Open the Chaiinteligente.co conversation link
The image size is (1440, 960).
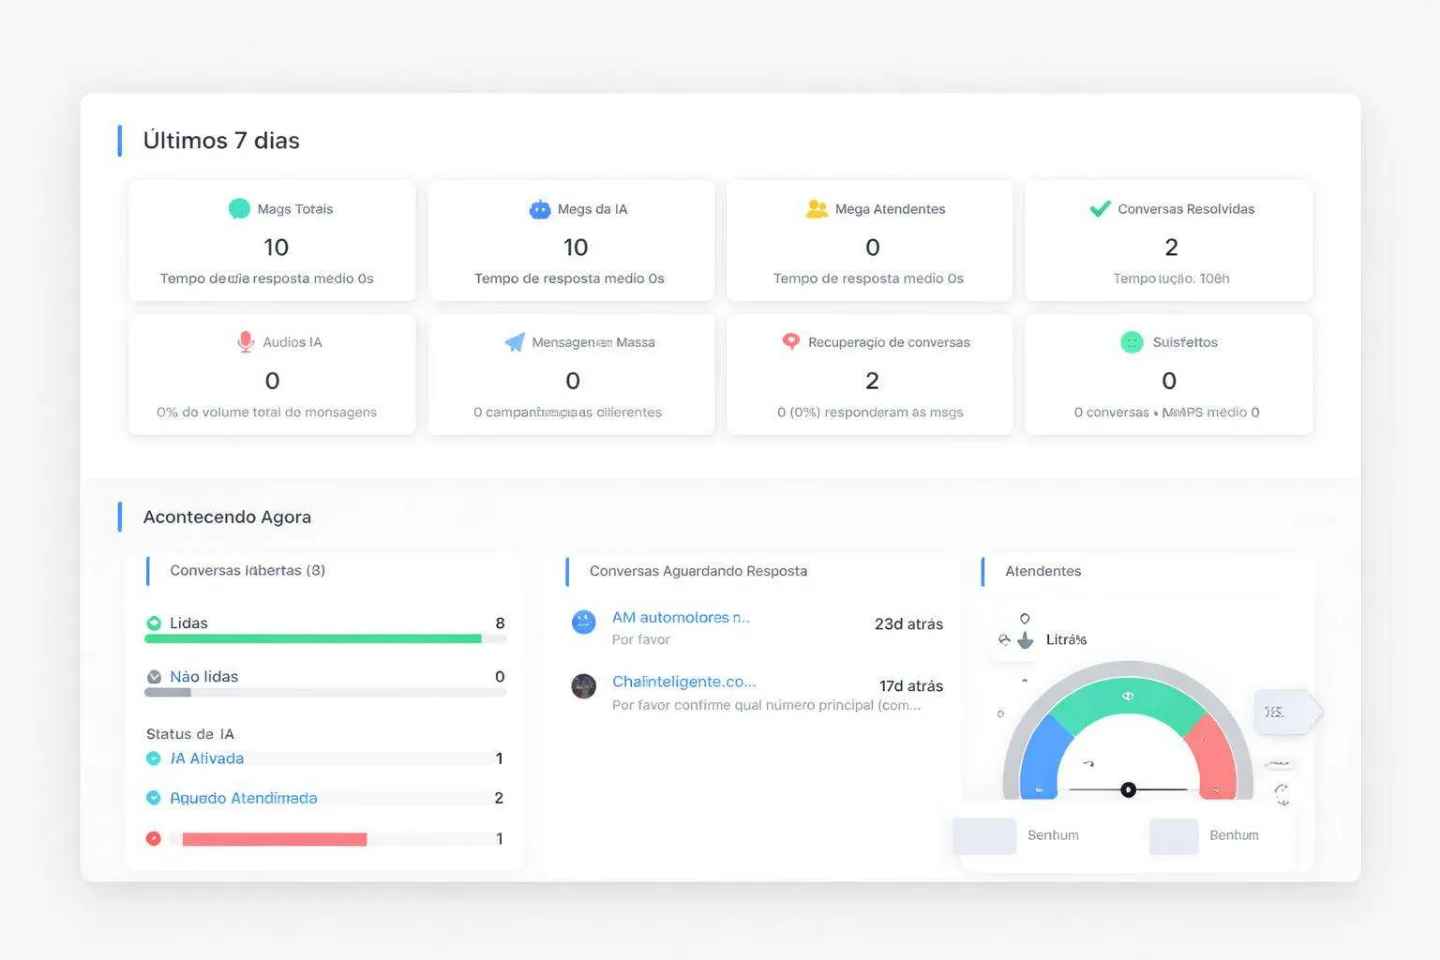coord(684,682)
